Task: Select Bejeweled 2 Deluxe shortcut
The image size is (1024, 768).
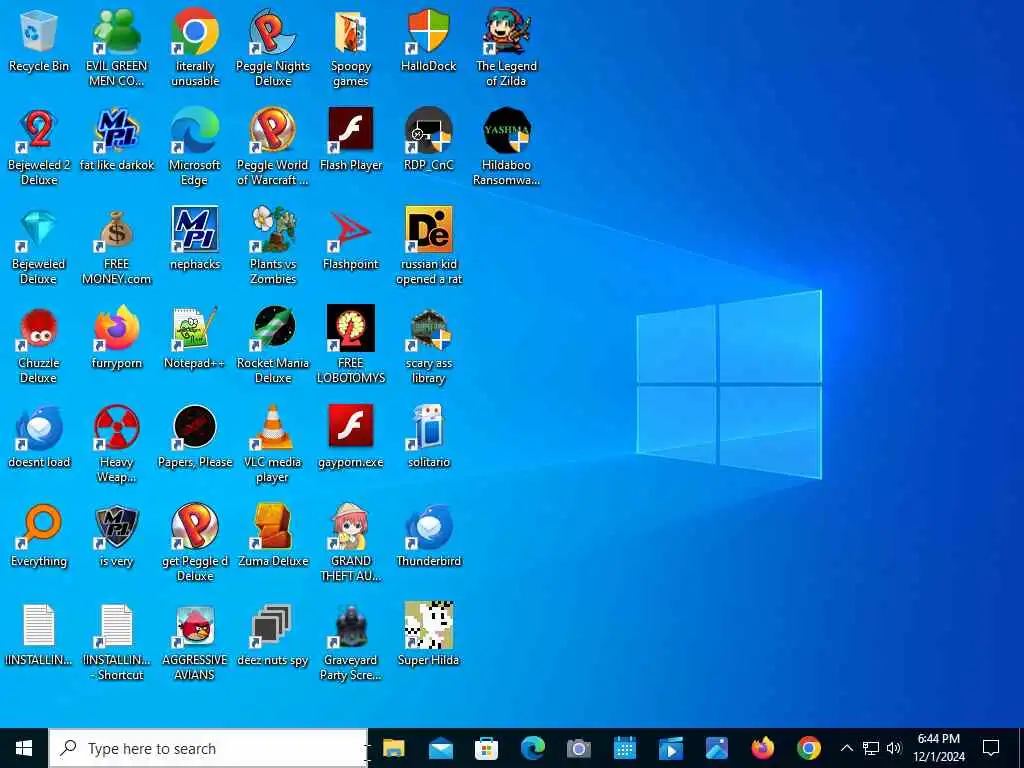Action: click(x=39, y=130)
